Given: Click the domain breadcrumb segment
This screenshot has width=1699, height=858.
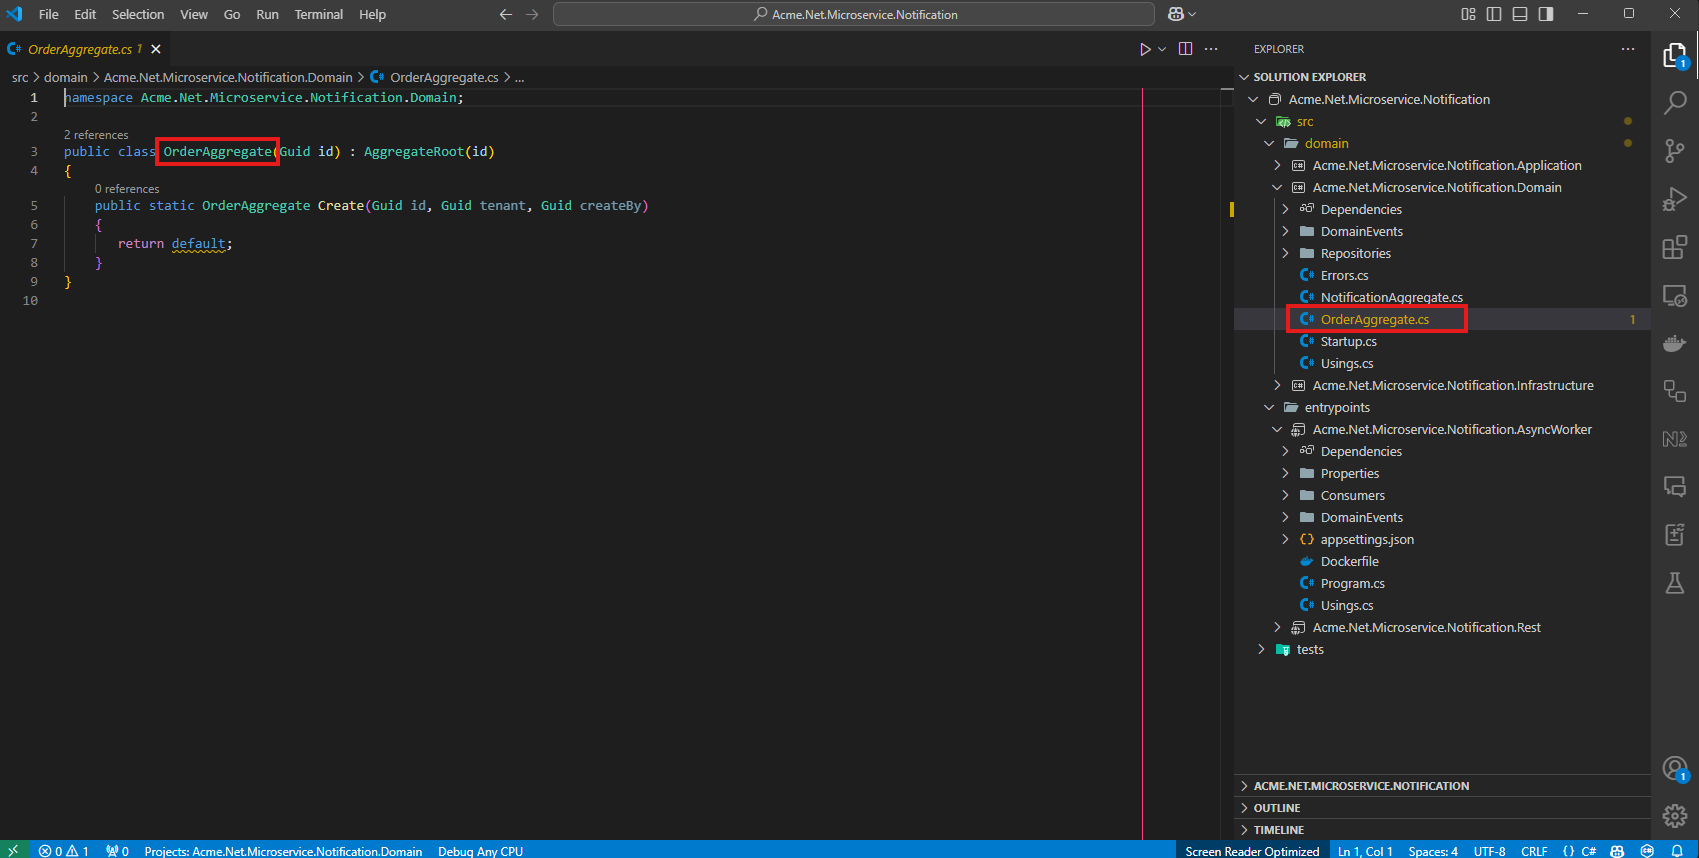Looking at the screenshot, I should (x=66, y=77).
